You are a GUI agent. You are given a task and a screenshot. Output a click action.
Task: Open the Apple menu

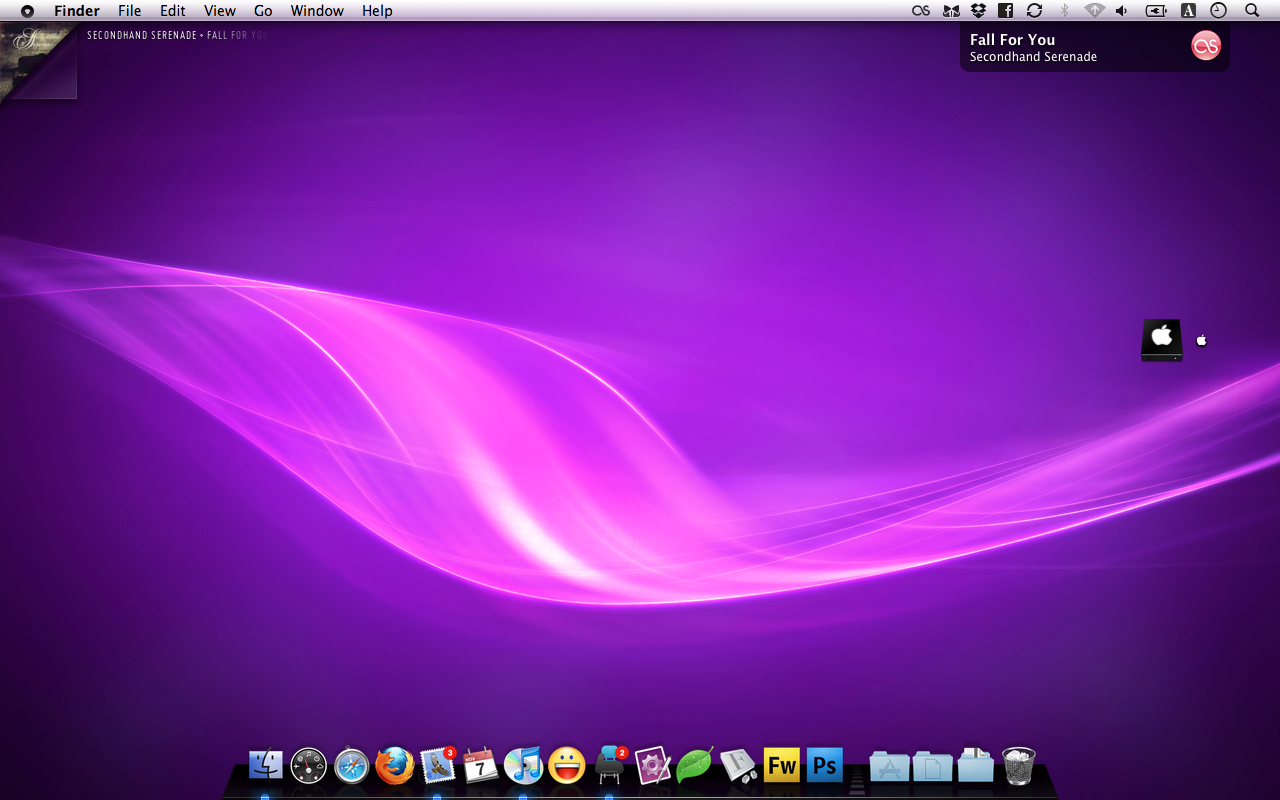click(x=27, y=11)
